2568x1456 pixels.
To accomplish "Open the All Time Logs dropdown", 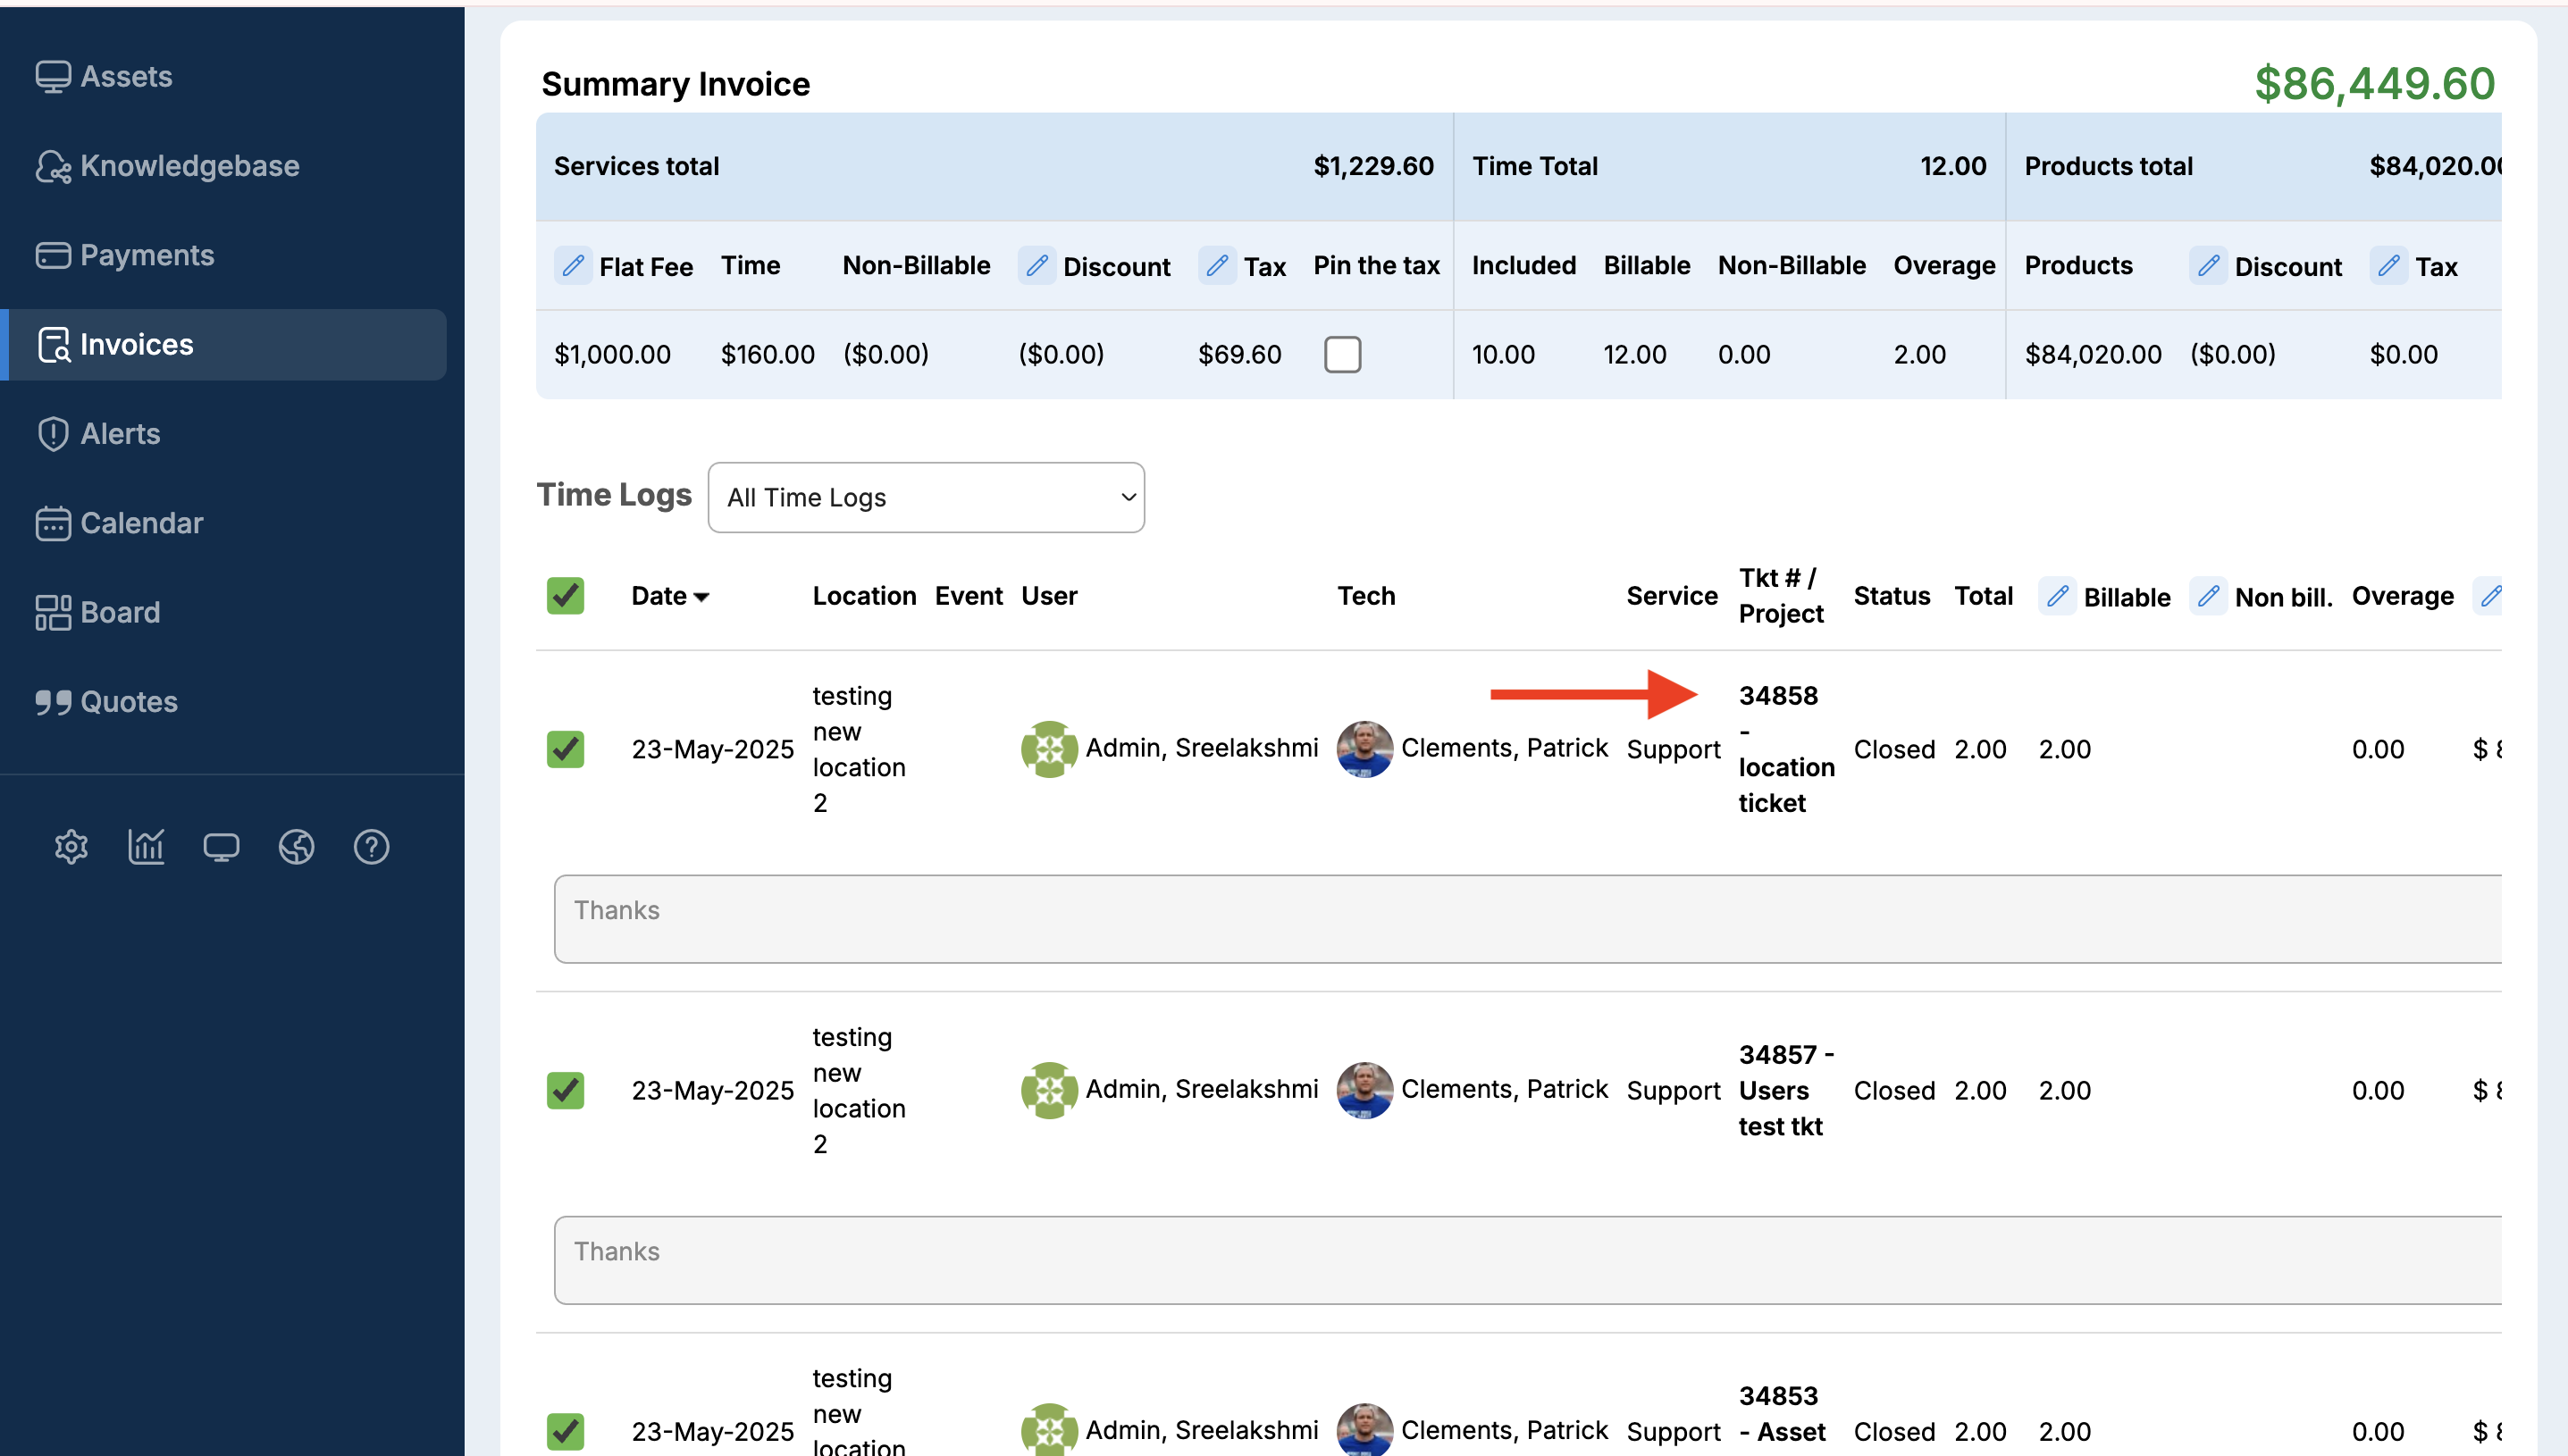I will point(925,497).
